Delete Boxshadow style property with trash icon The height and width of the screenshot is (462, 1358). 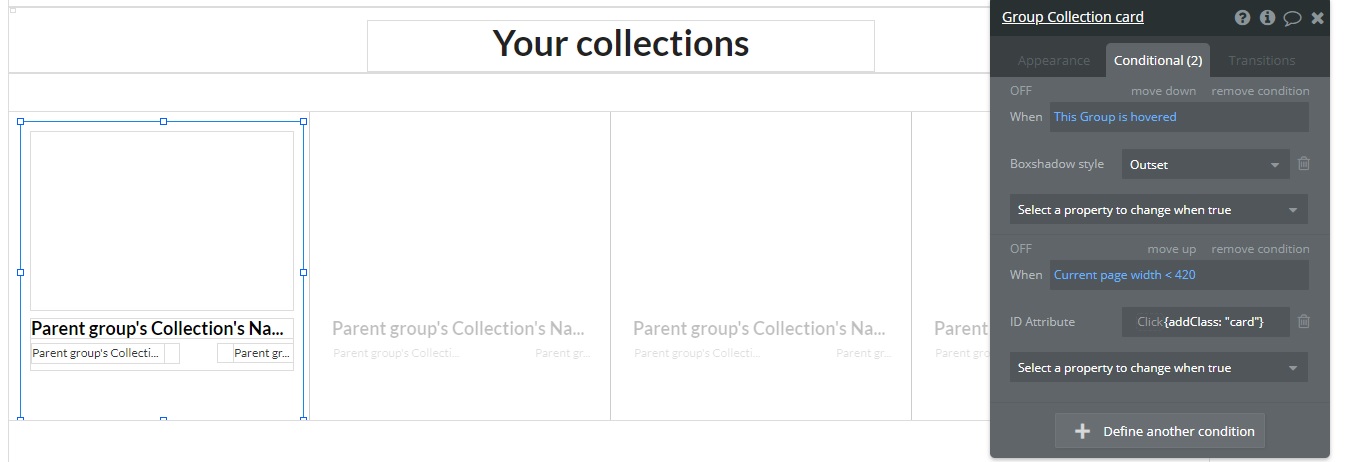point(1304,164)
